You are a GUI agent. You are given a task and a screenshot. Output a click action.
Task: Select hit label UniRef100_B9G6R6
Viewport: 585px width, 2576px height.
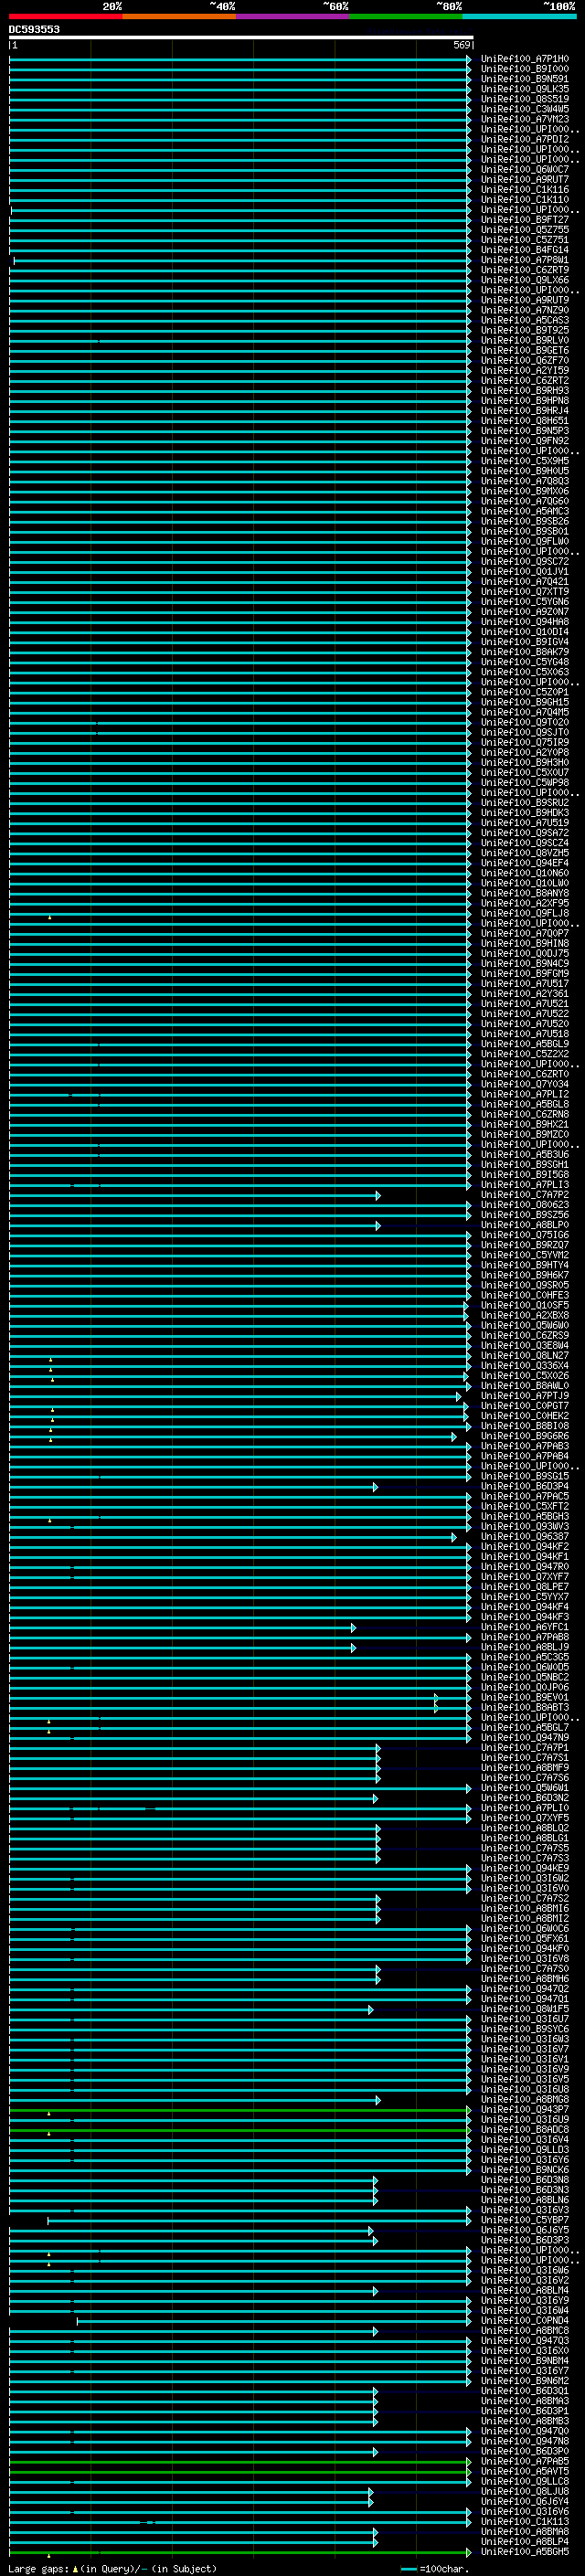(x=525, y=1436)
